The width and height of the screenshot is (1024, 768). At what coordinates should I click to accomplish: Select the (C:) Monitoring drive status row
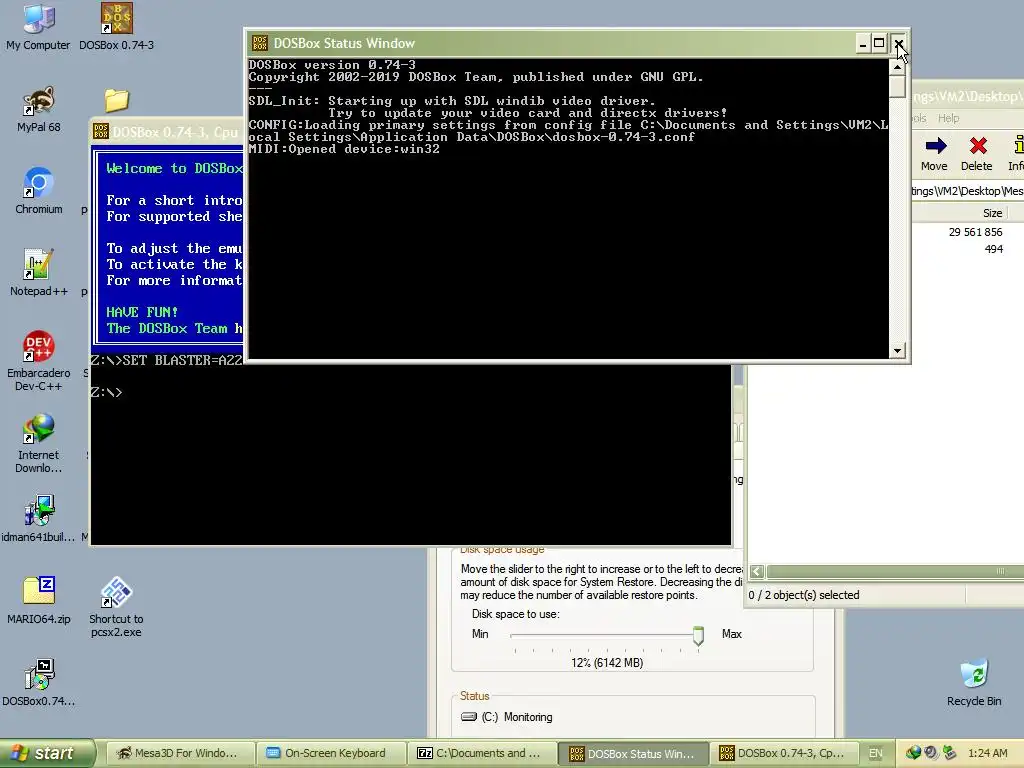tap(507, 716)
